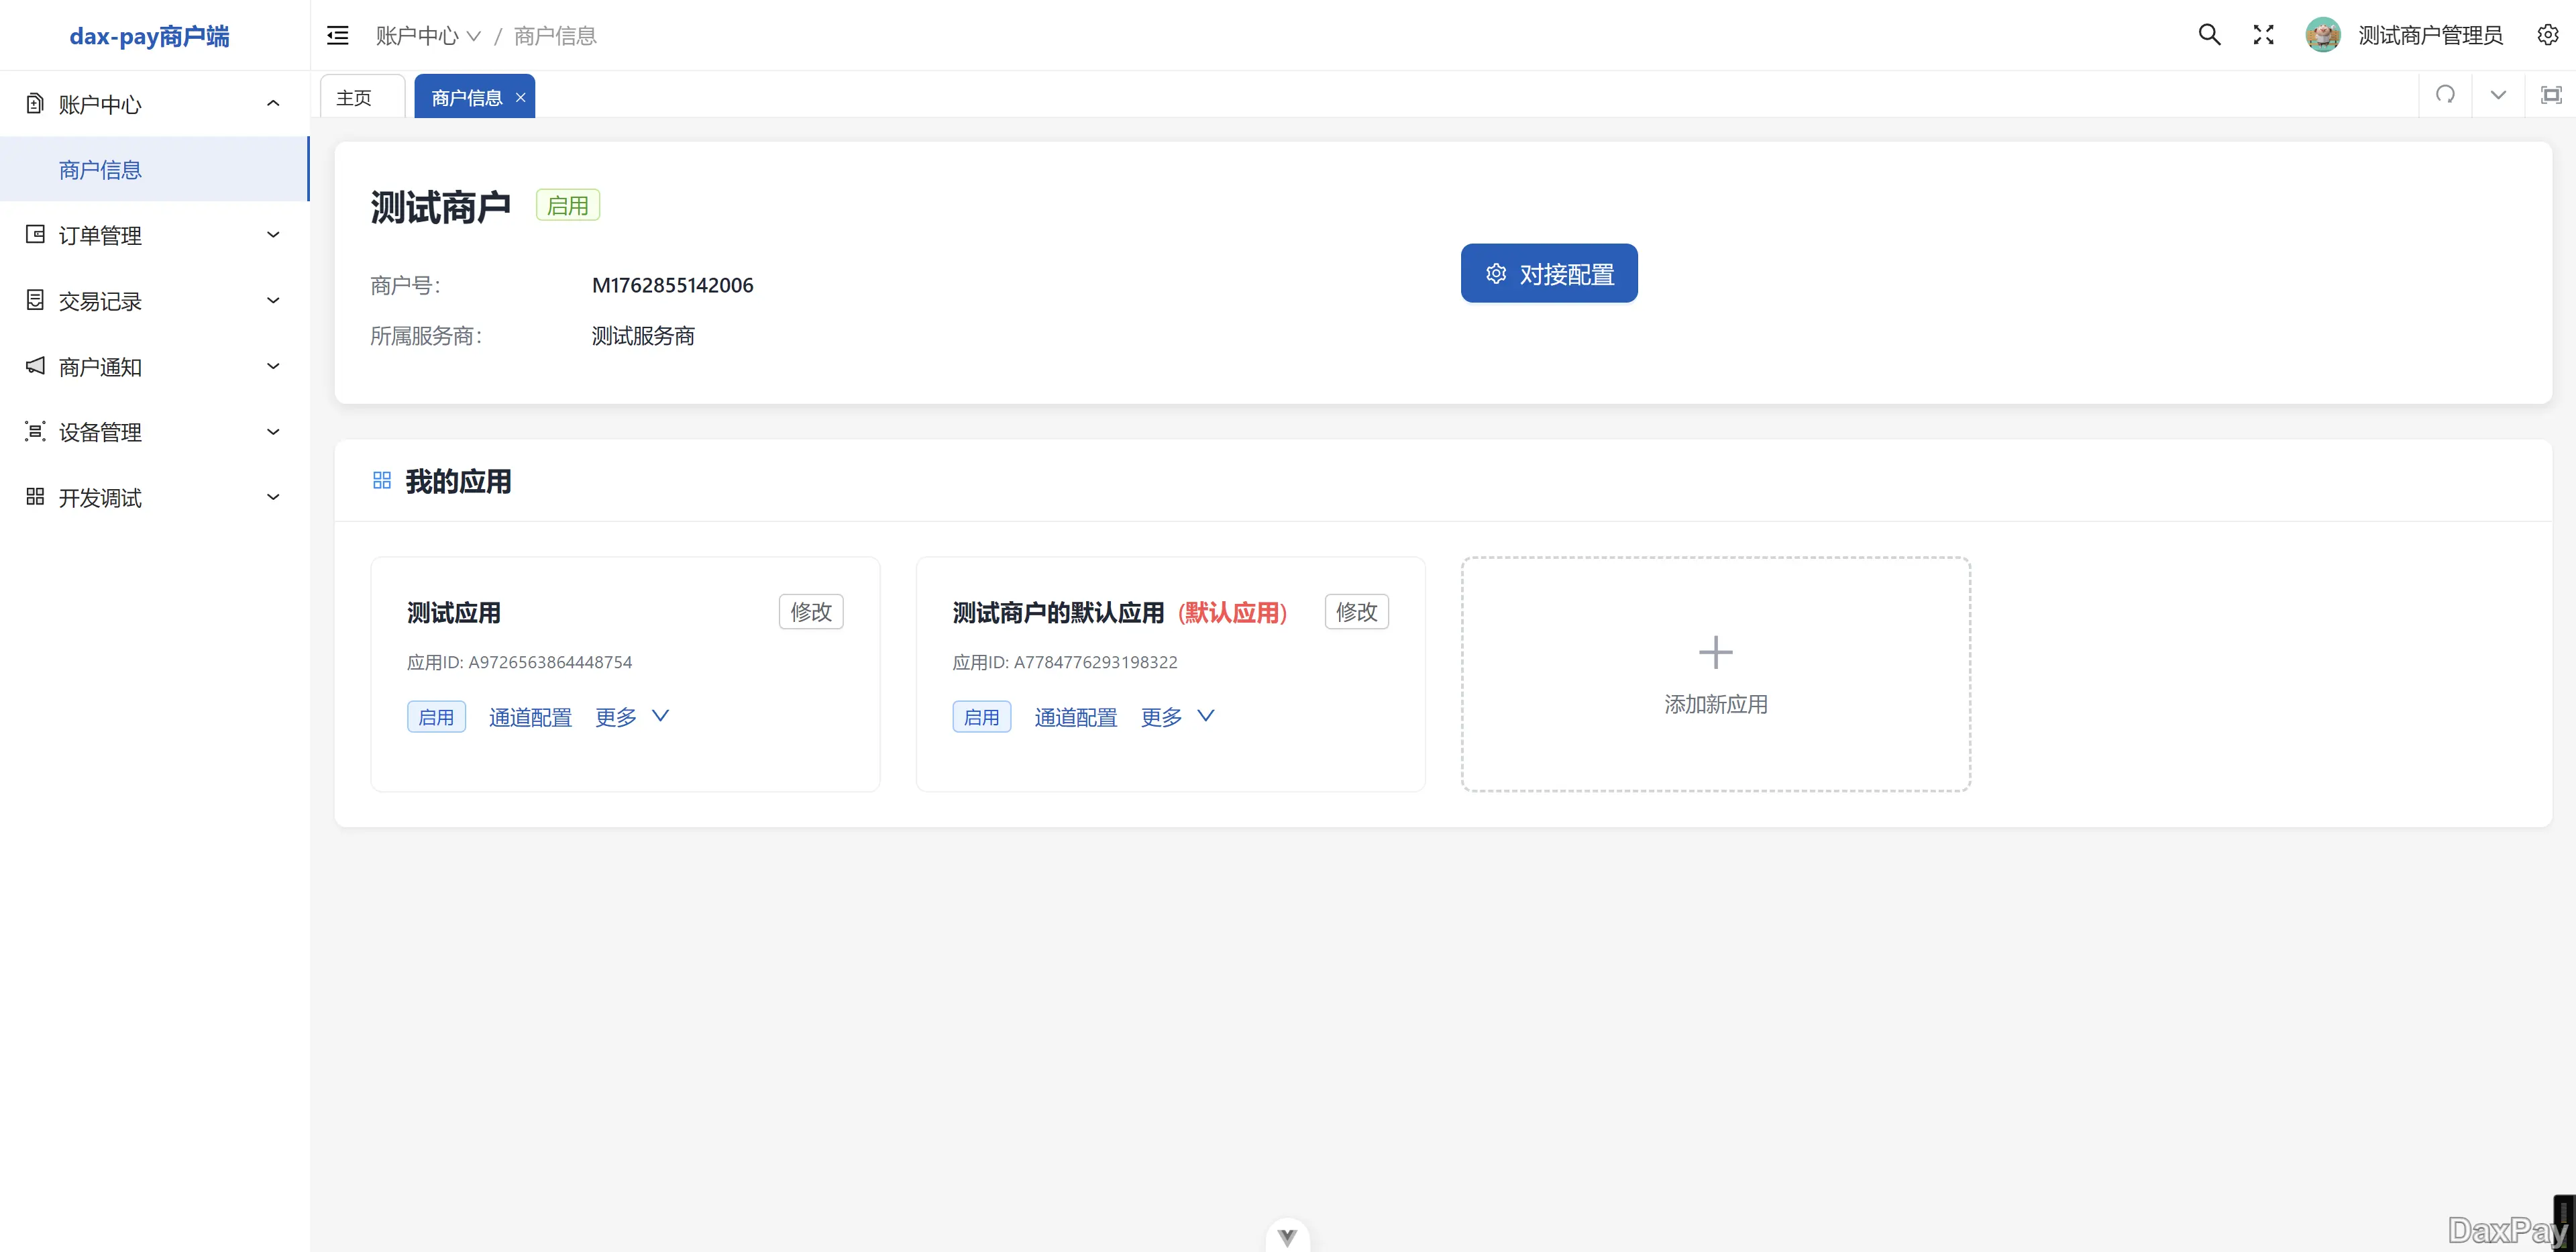Screen dimensions: 2576x1252
Task: Select the 设备管理 sidebar icon
Action: click(34, 431)
